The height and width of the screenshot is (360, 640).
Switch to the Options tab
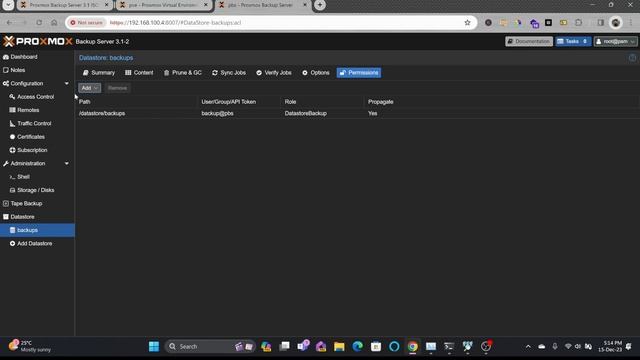(316, 73)
